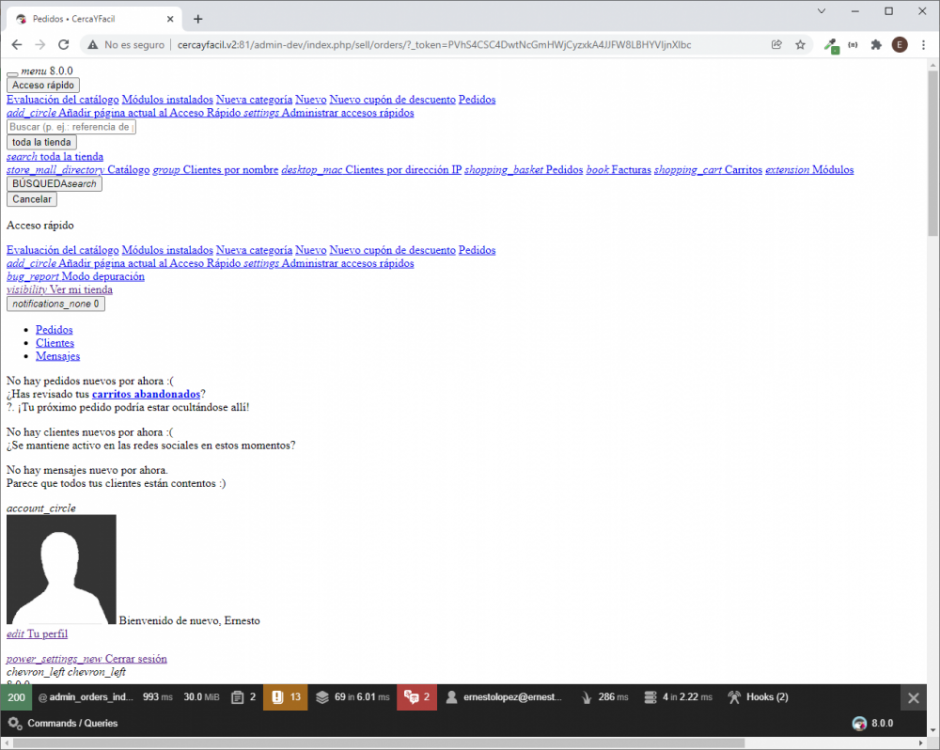Open the Hooks (2) debug panel
Image resolution: width=940 pixels, height=750 pixels.
point(757,697)
